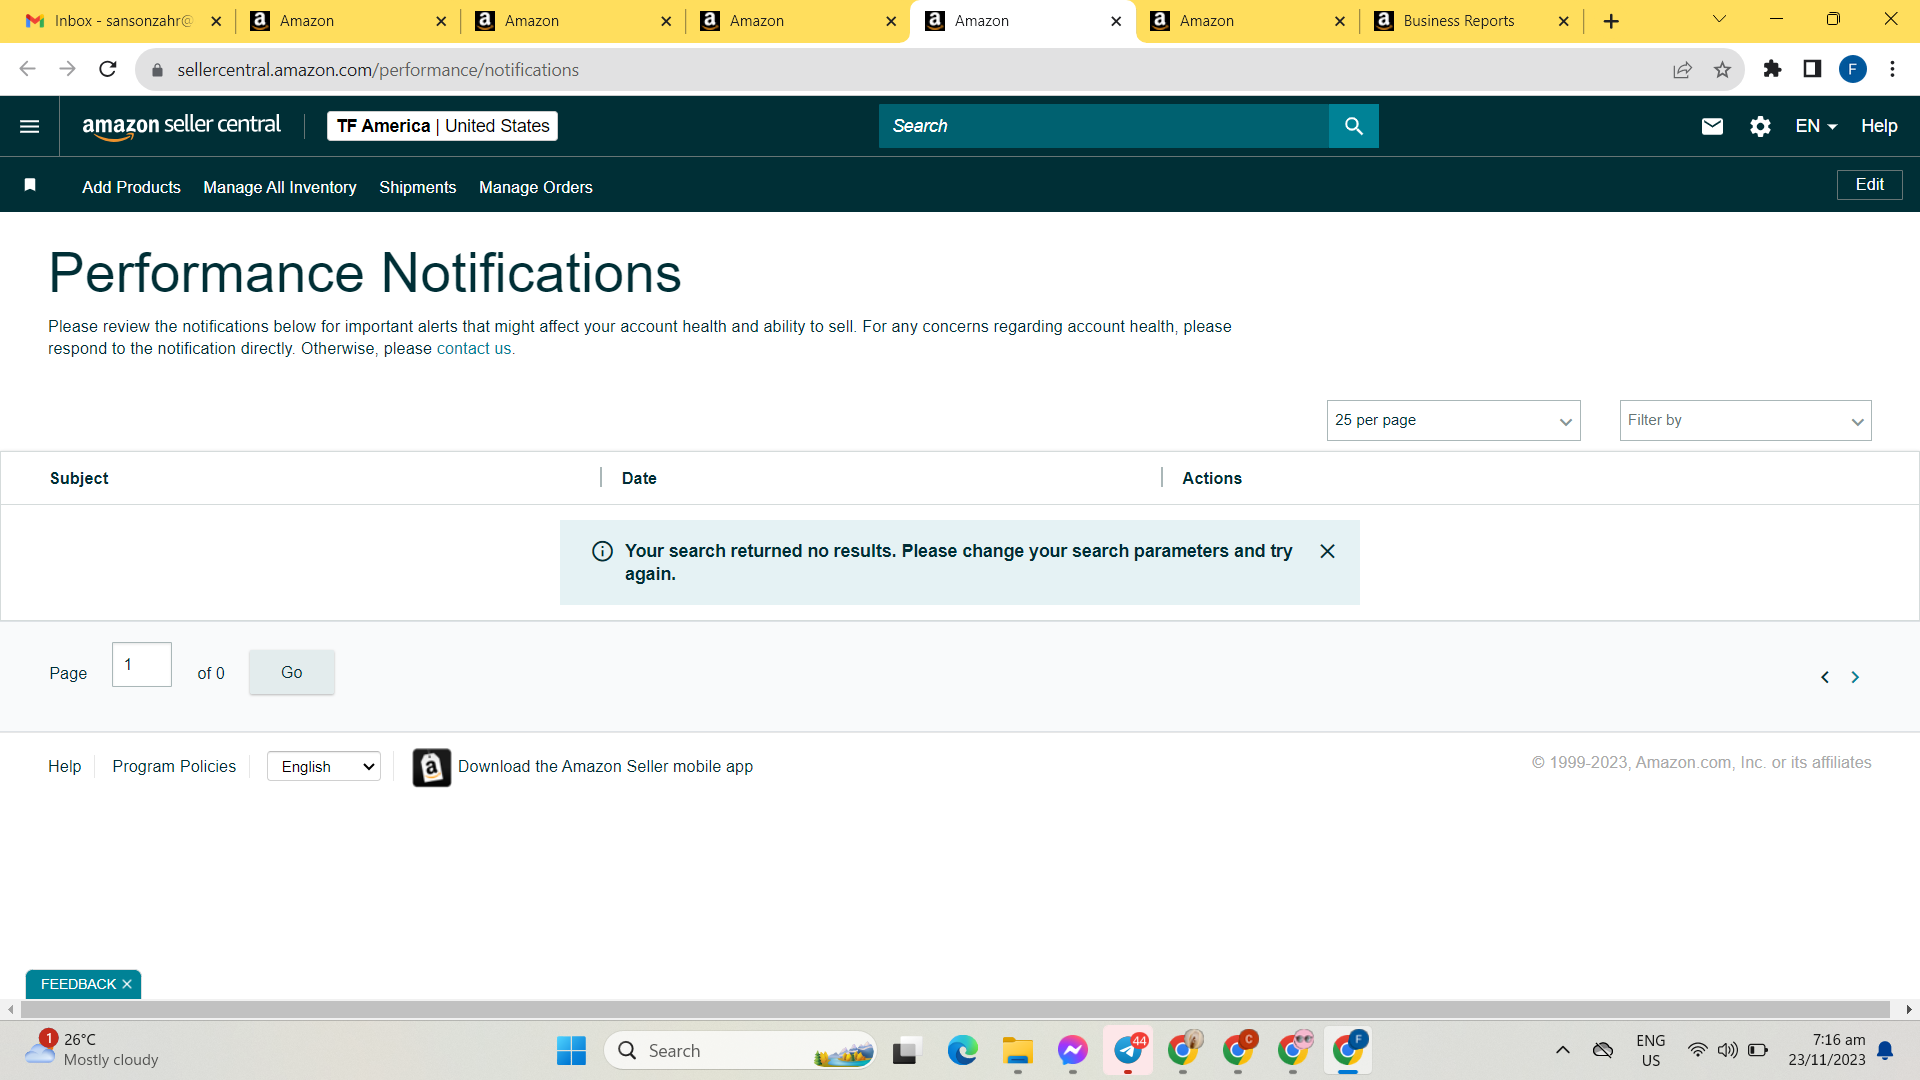Switch to the Inbox Gmail tab
1920x1080 pixels.
pyautogui.click(x=123, y=21)
